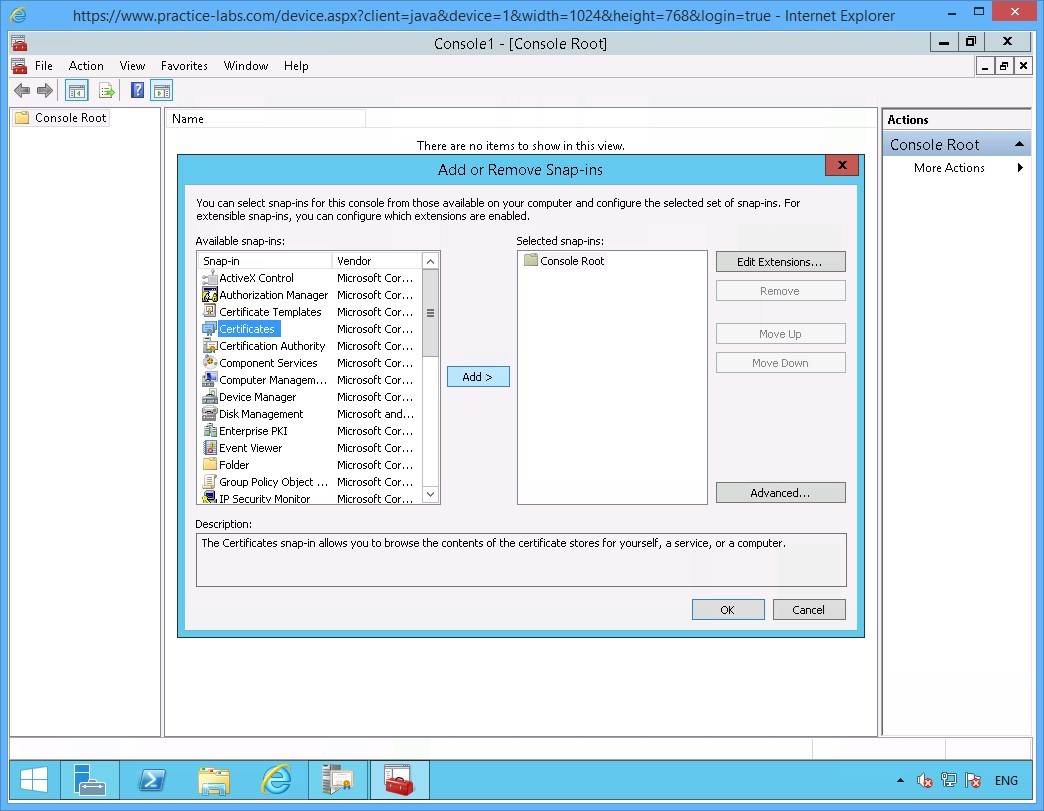This screenshot has width=1044, height=811.
Task: Open the Favorites menu
Action: tap(184, 65)
